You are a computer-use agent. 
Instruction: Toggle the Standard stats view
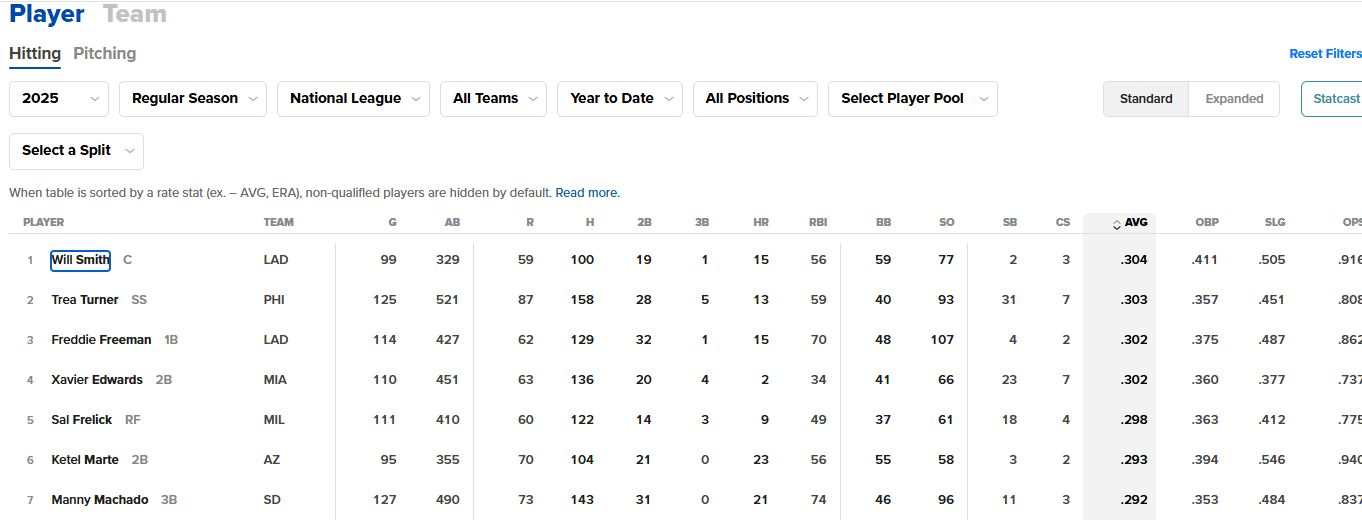1146,98
